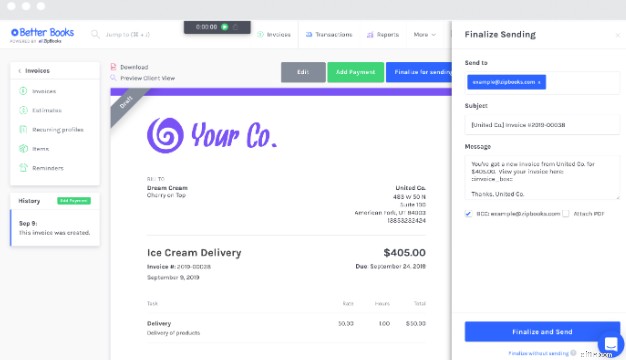The height and width of the screenshot is (360, 626).
Task: Click the Invoices tab dollar icon
Action: 260,35
